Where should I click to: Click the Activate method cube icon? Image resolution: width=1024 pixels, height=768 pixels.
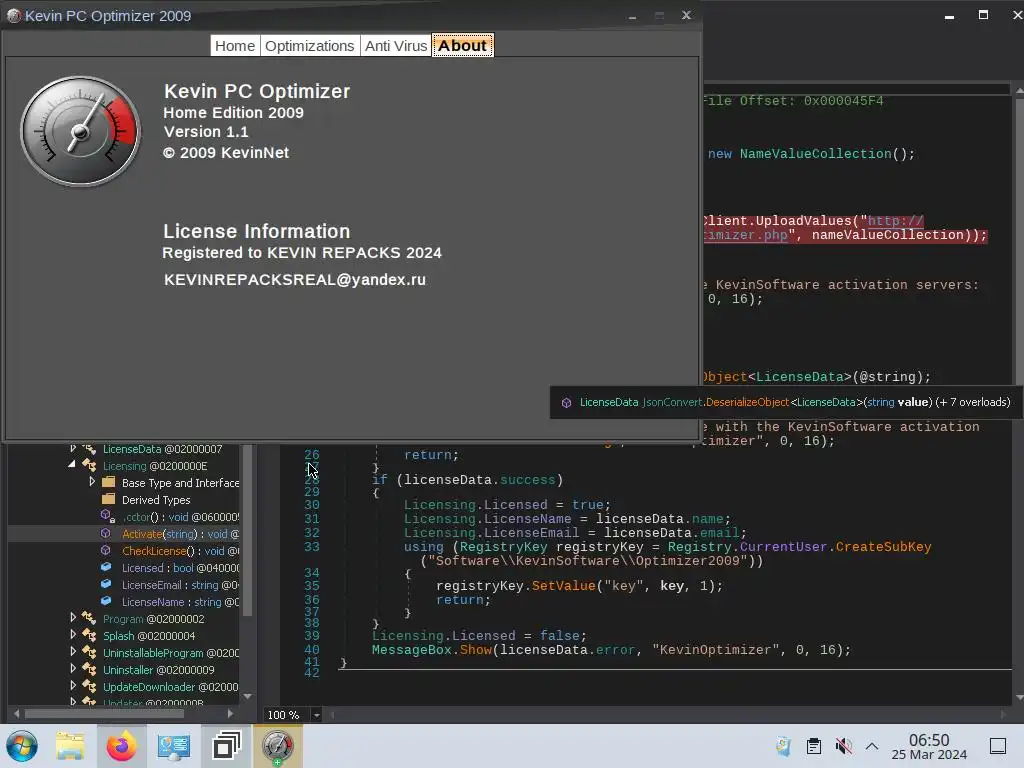click(x=106, y=534)
